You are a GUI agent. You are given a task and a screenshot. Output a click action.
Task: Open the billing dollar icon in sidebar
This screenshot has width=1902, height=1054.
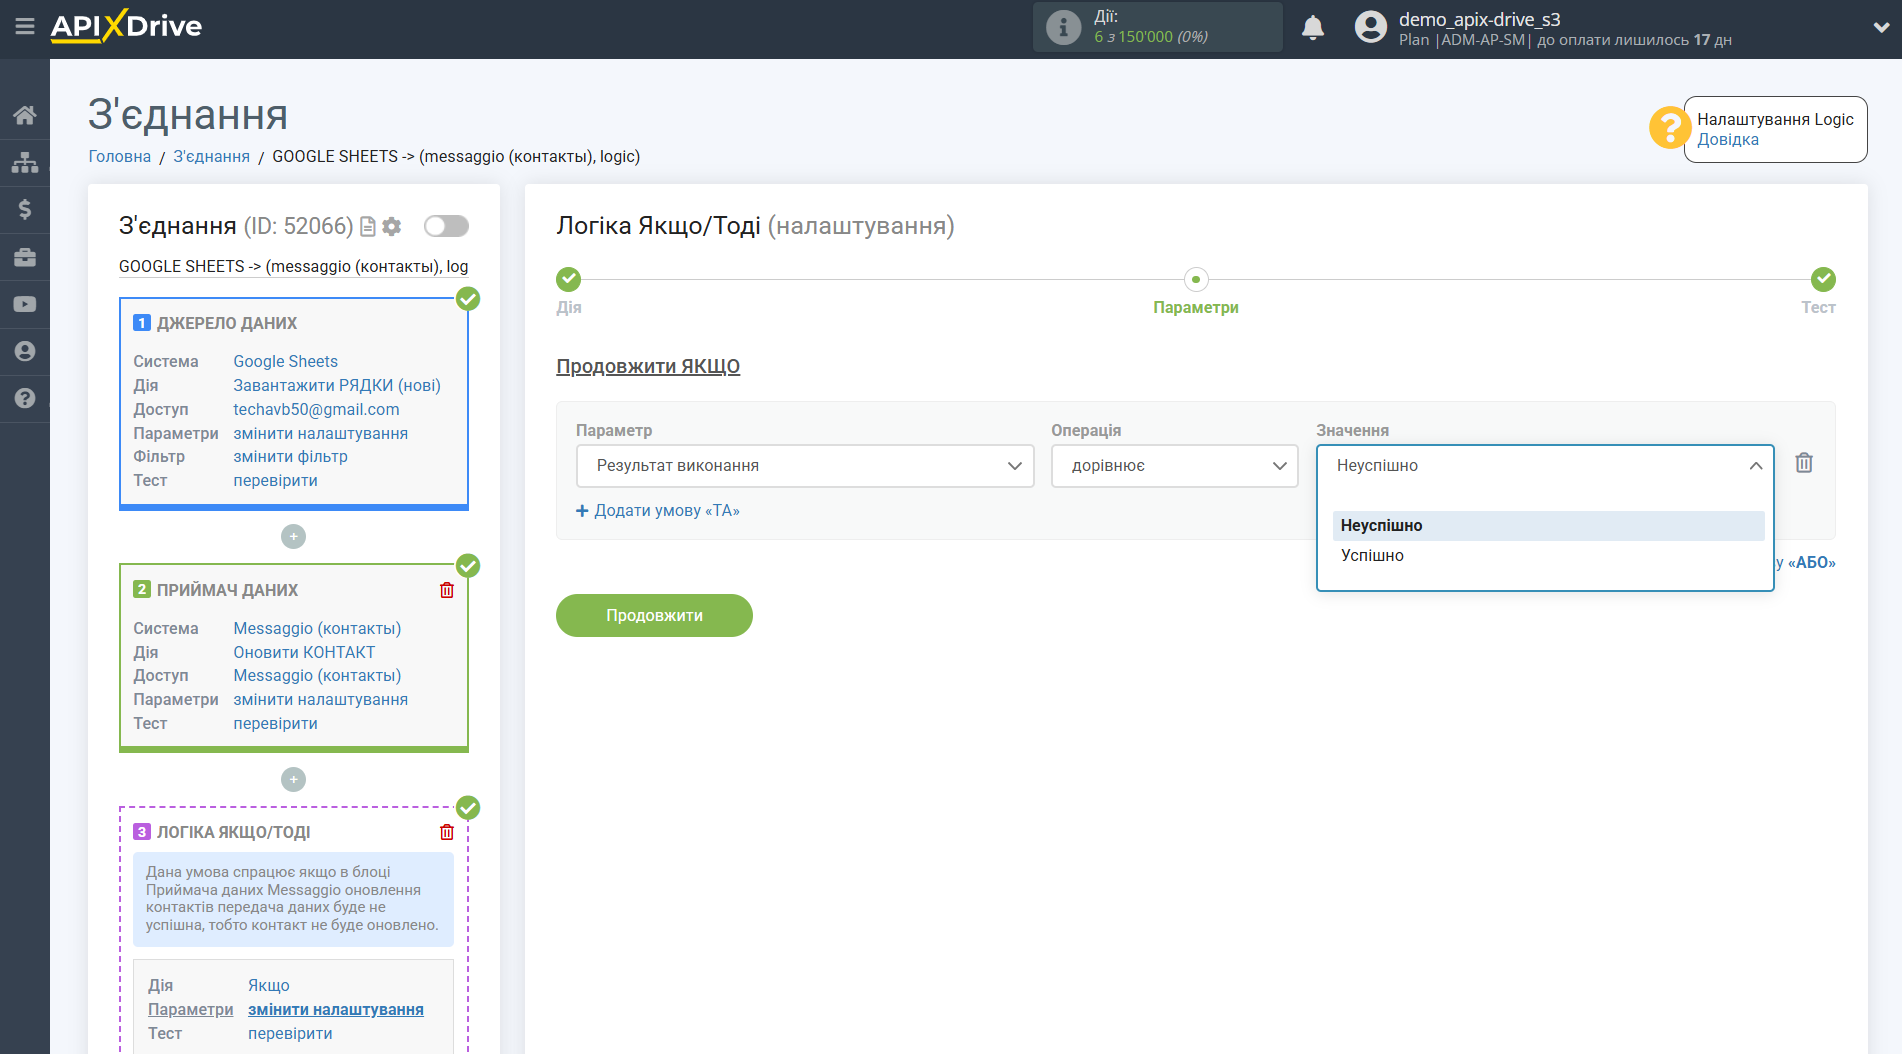coord(25,209)
